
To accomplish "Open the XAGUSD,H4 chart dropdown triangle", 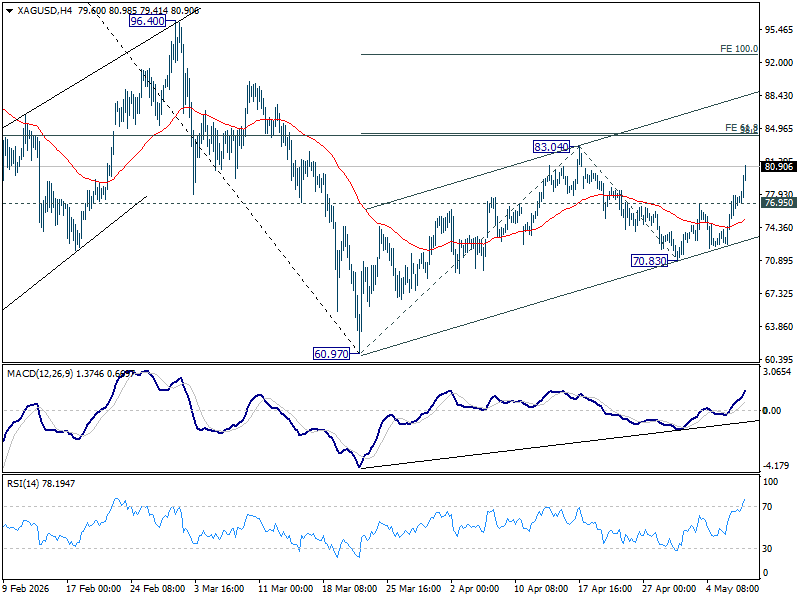I will click(x=9, y=11).
